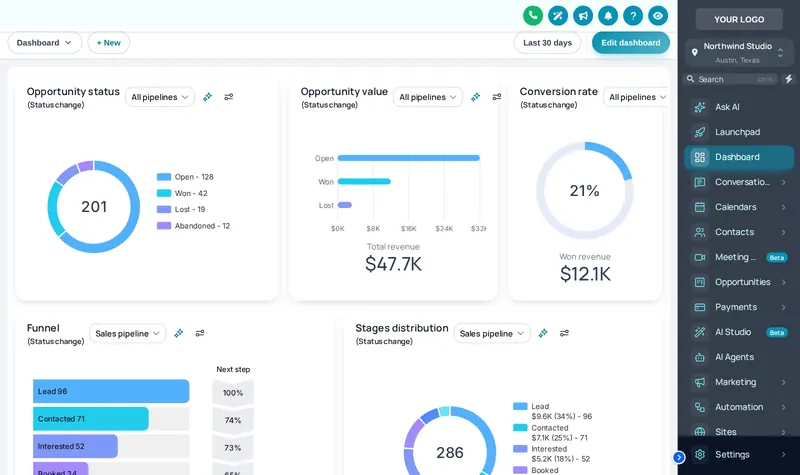The width and height of the screenshot is (800, 475).
Task: Click the $47.7K total revenue value
Action: point(393,264)
